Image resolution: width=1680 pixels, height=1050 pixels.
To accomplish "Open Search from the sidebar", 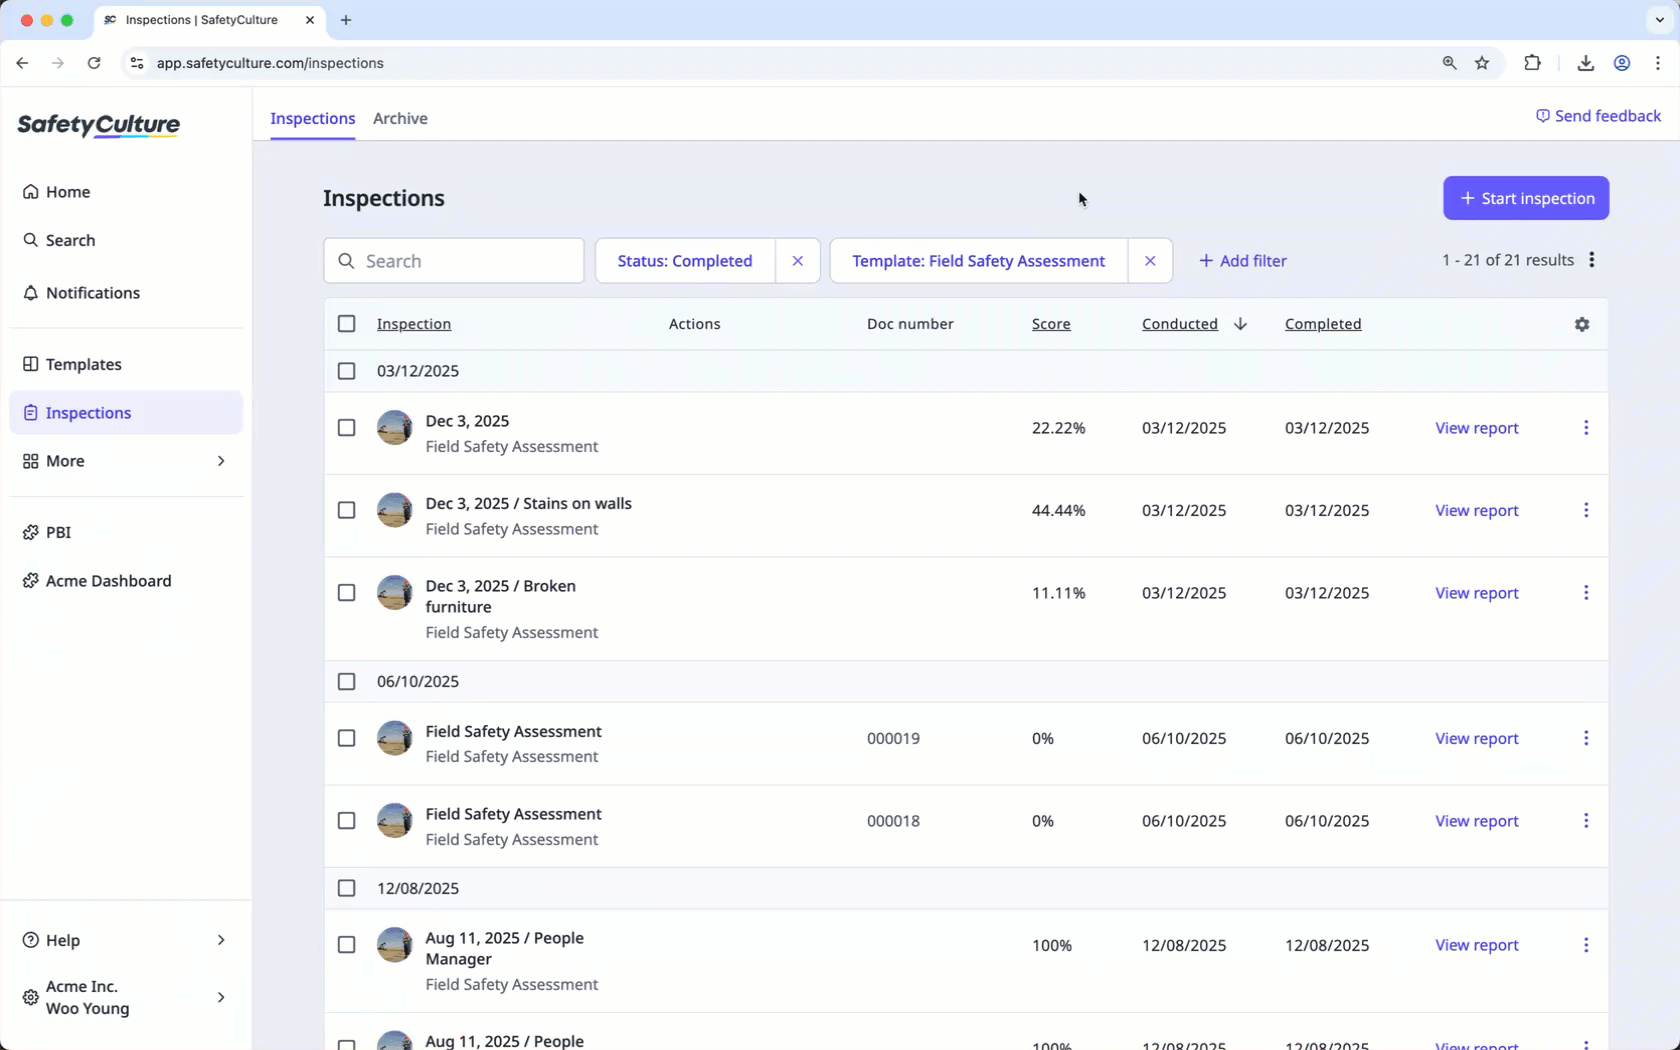I will pyautogui.click(x=59, y=240).
